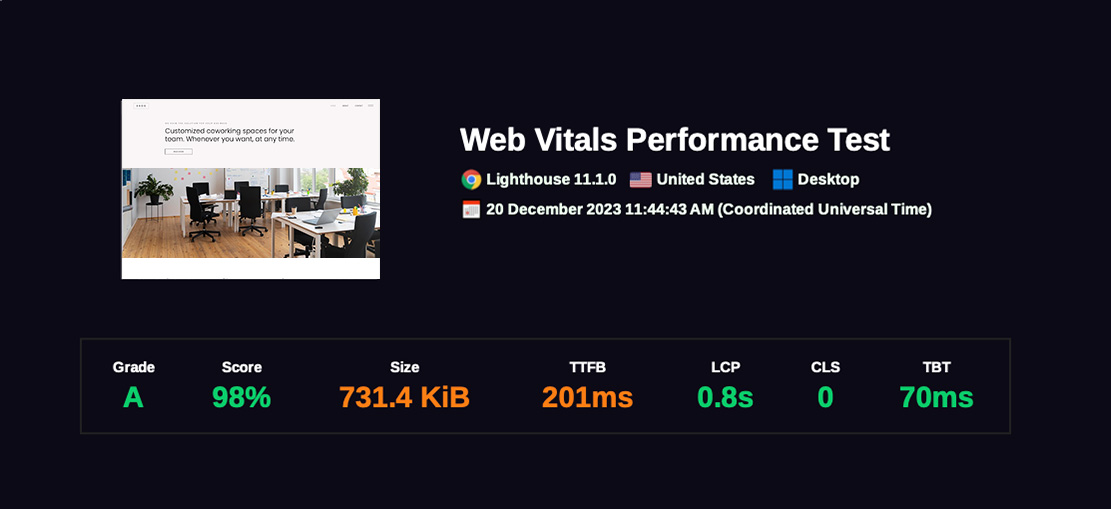The width and height of the screenshot is (1111, 509).
Task: Click the United States flag icon
Action: tap(640, 180)
